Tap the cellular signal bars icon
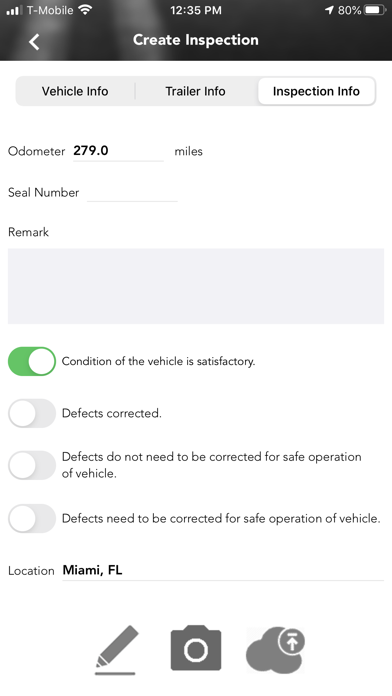The width and height of the screenshot is (392, 696). (14, 10)
